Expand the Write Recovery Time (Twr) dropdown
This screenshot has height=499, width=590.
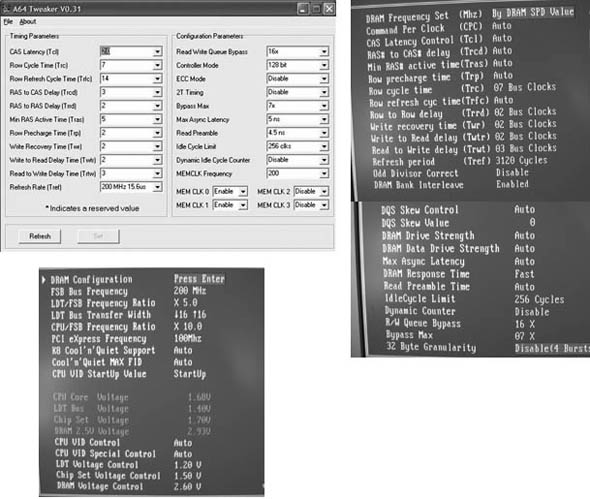coord(158,147)
